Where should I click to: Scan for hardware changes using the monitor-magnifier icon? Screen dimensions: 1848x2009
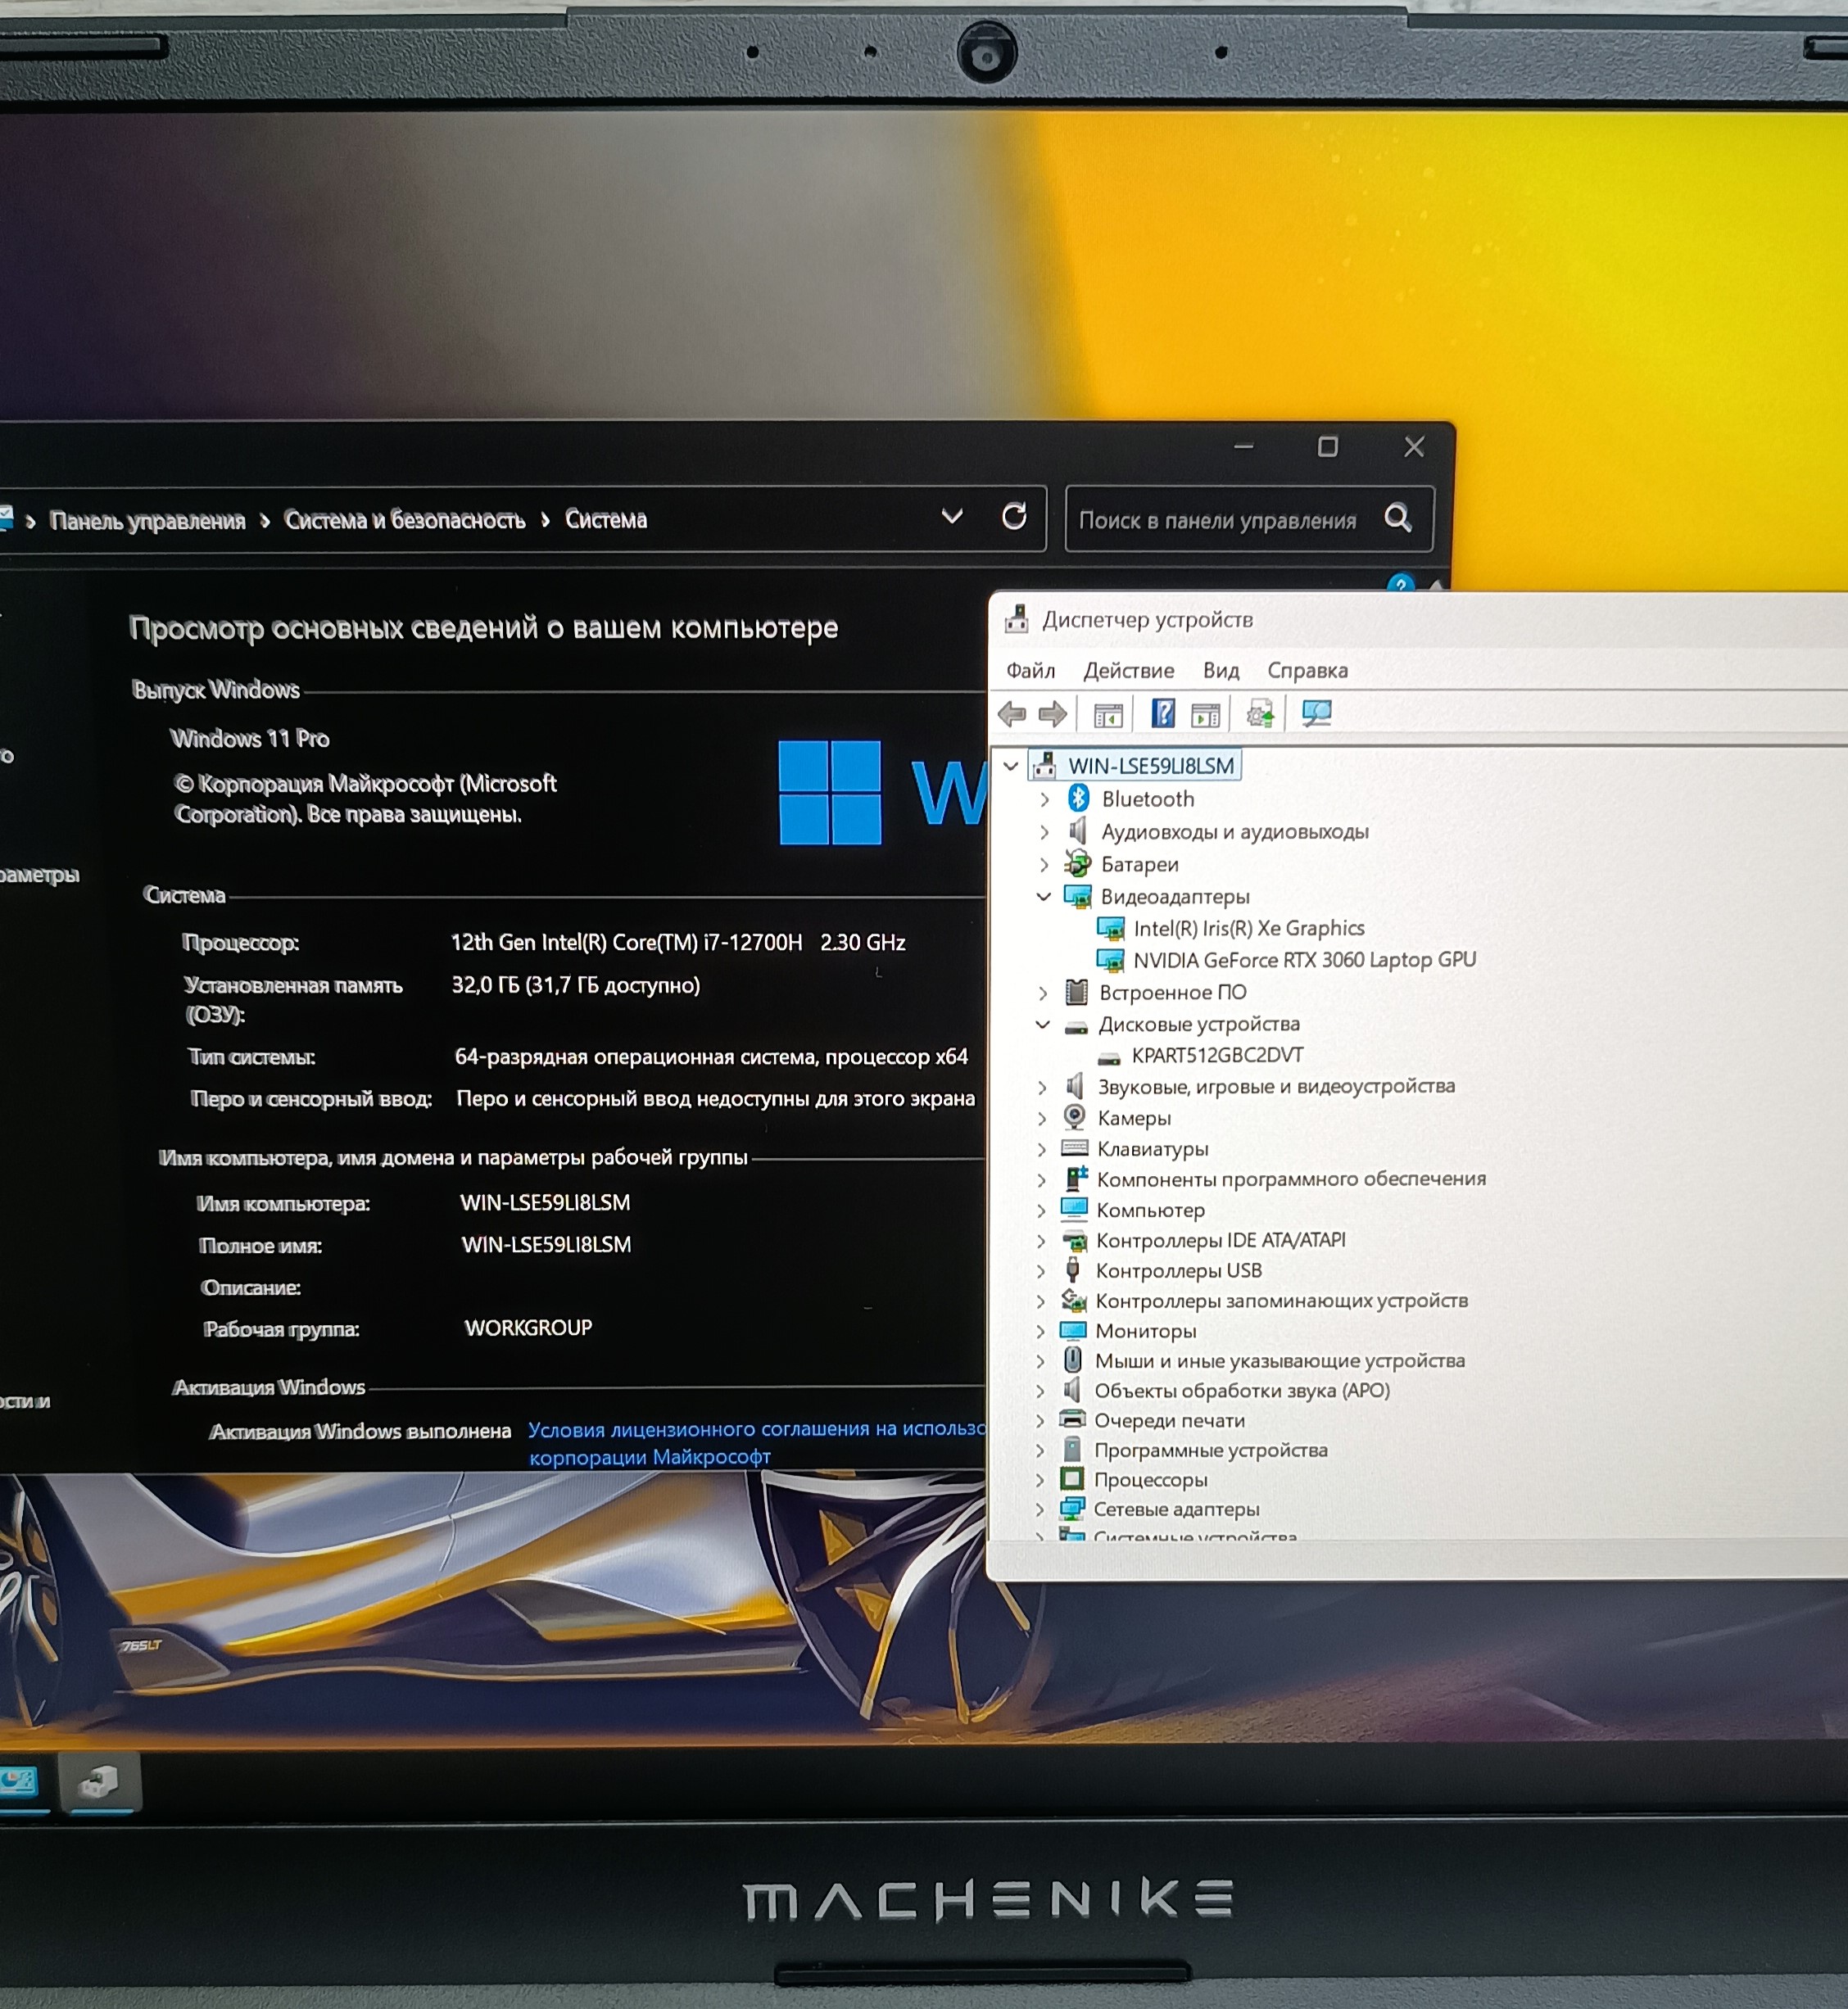[x=1316, y=713]
